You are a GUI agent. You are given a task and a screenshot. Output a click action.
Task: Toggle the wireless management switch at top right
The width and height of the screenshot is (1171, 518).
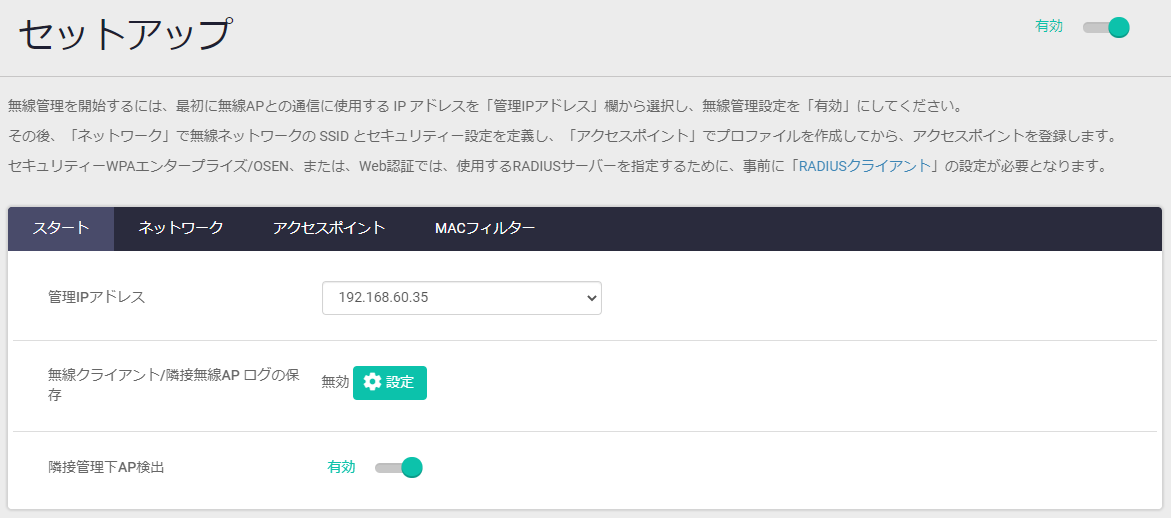pyautogui.click(x=1105, y=27)
